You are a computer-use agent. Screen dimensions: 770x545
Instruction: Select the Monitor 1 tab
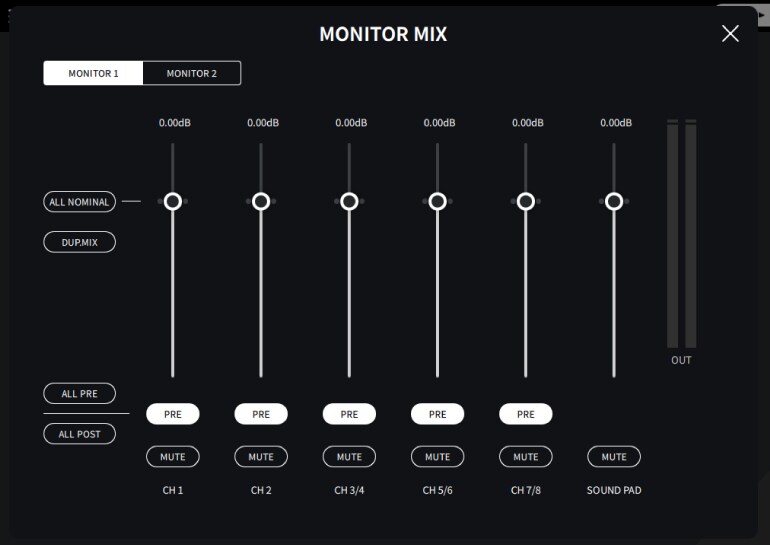point(93,74)
